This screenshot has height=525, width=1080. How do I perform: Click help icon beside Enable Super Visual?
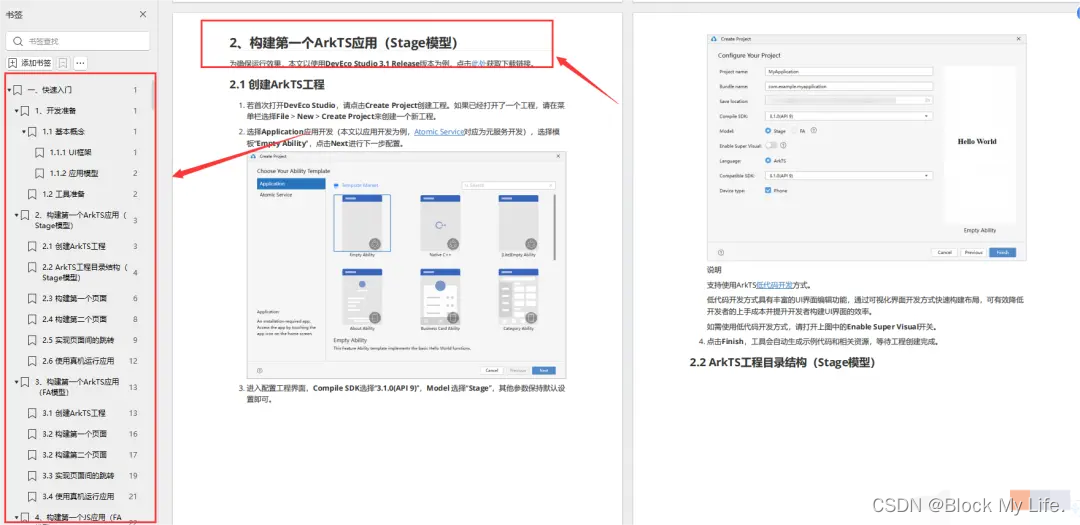pyautogui.click(x=783, y=145)
